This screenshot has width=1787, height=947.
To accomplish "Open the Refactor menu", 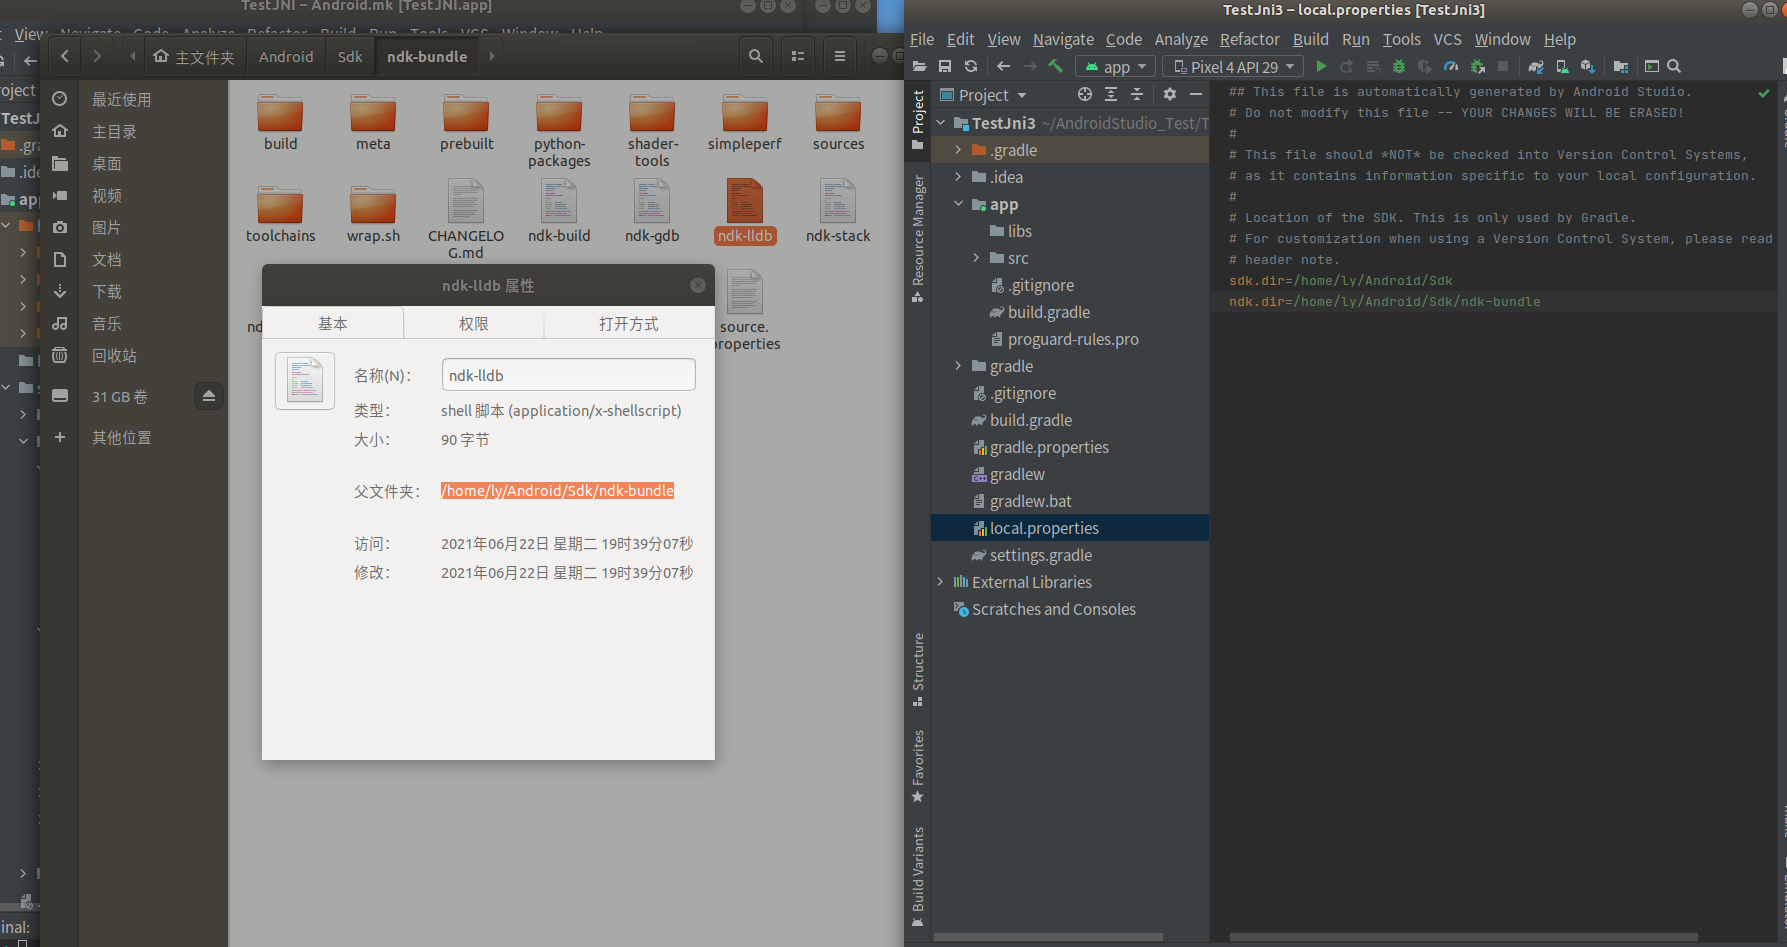I will [x=1249, y=39].
